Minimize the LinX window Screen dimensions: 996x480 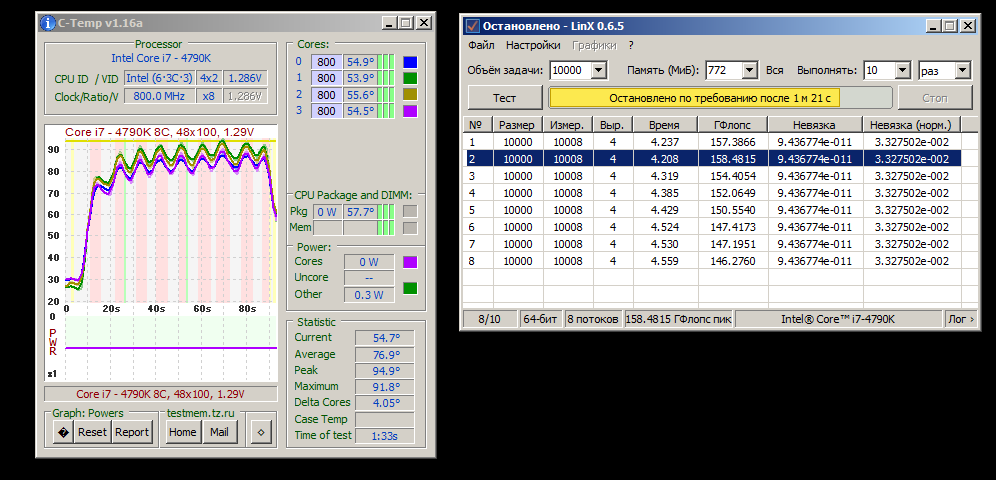point(933,26)
